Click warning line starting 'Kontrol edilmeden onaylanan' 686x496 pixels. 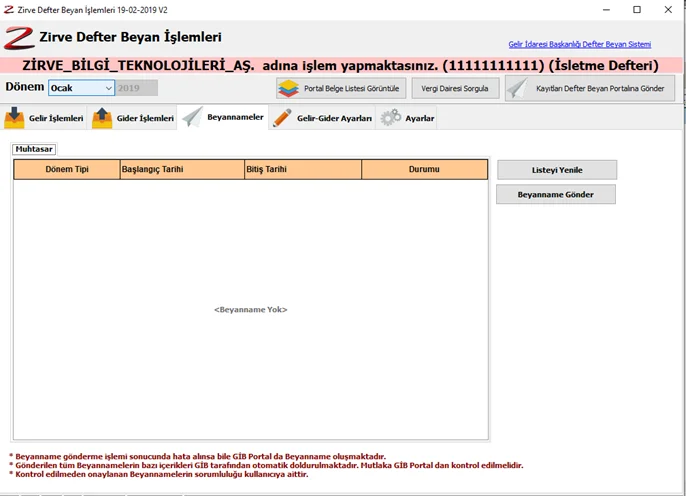(158, 474)
